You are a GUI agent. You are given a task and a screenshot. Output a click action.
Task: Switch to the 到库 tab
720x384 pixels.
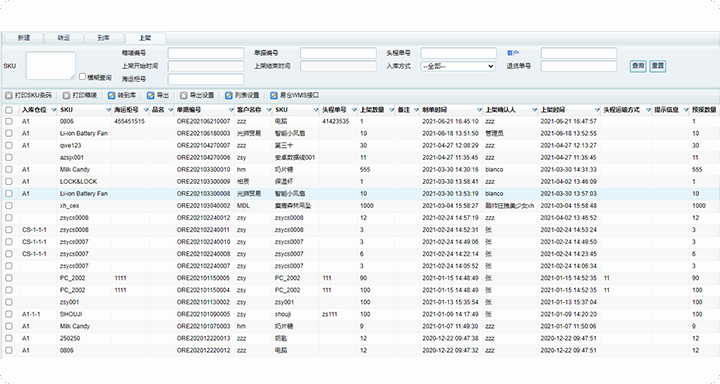[x=104, y=38]
